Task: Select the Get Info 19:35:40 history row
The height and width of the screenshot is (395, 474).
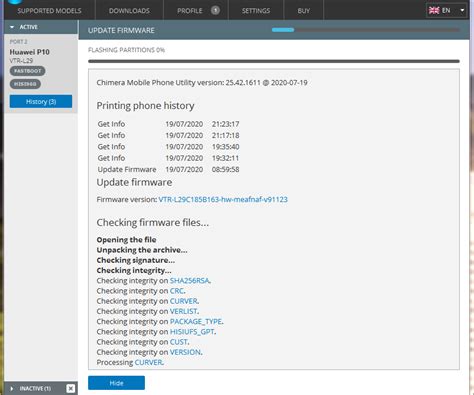Action: point(168,147)
